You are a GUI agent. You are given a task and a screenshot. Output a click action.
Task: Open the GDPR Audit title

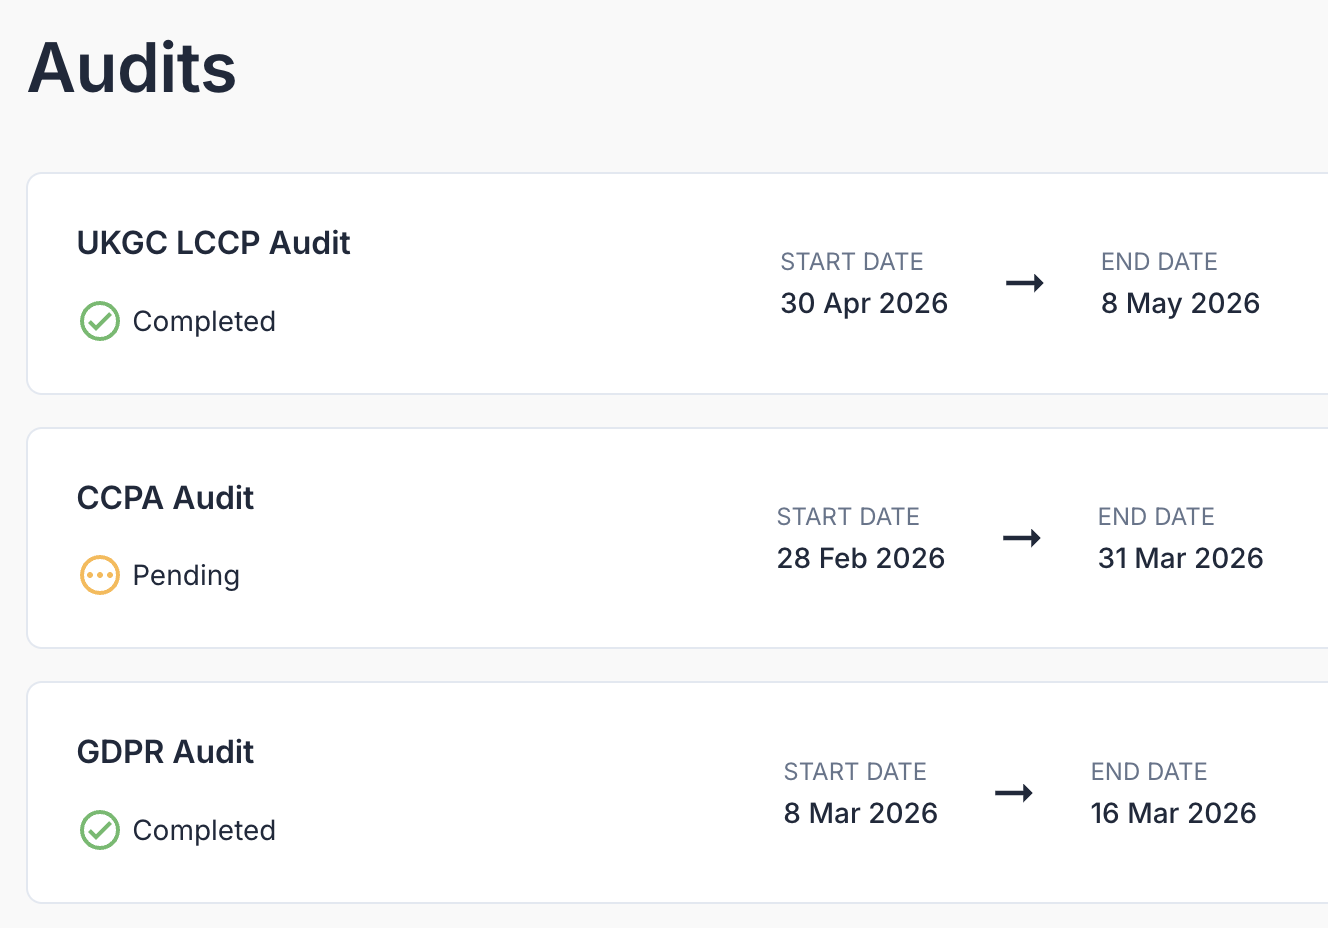pos(166,752)
